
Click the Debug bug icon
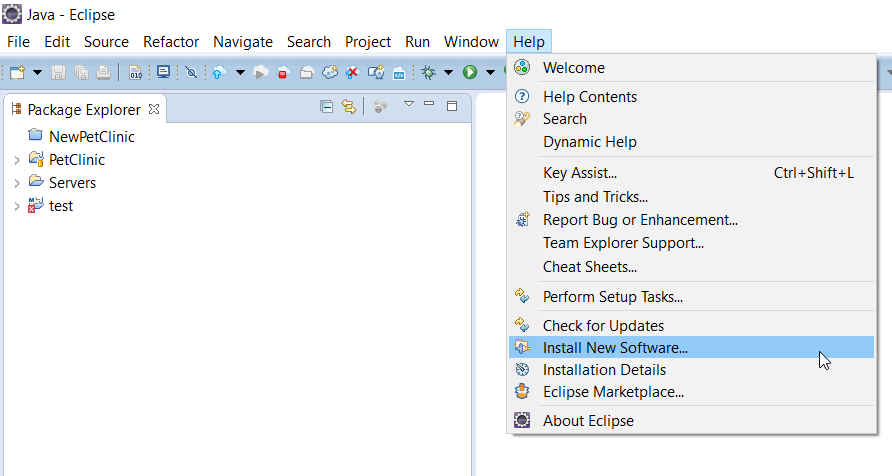(x=428, y=72)
